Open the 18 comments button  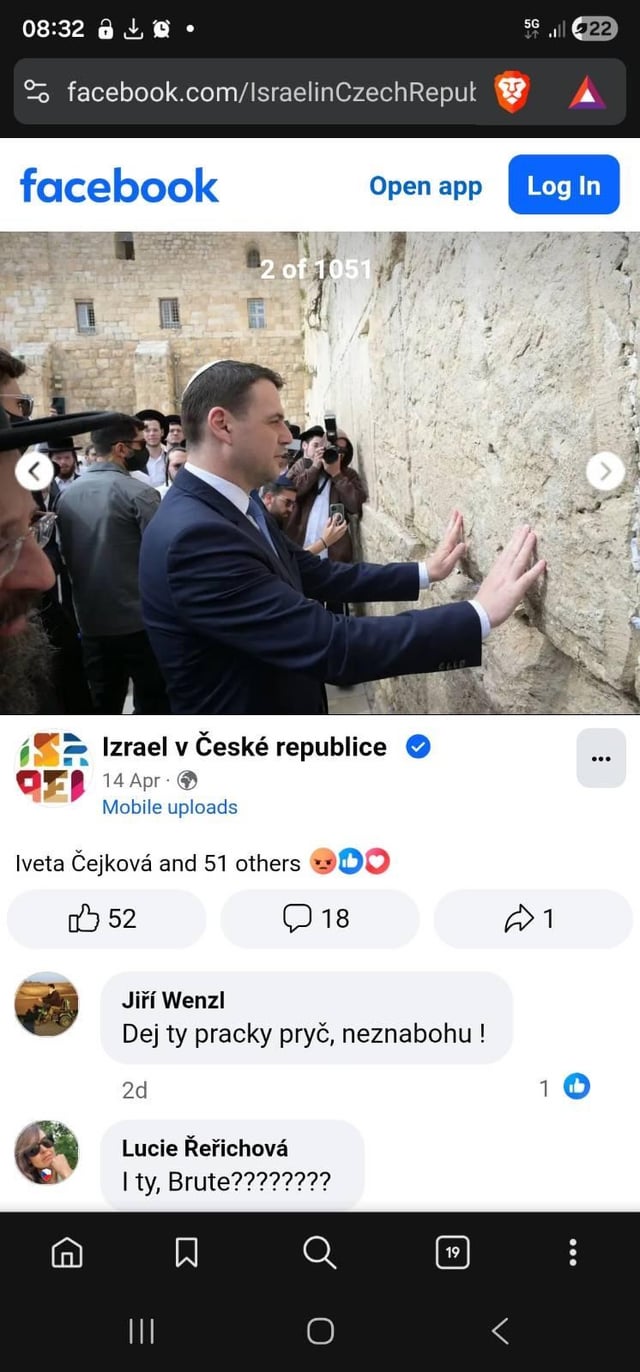click(x=319, y=918)
